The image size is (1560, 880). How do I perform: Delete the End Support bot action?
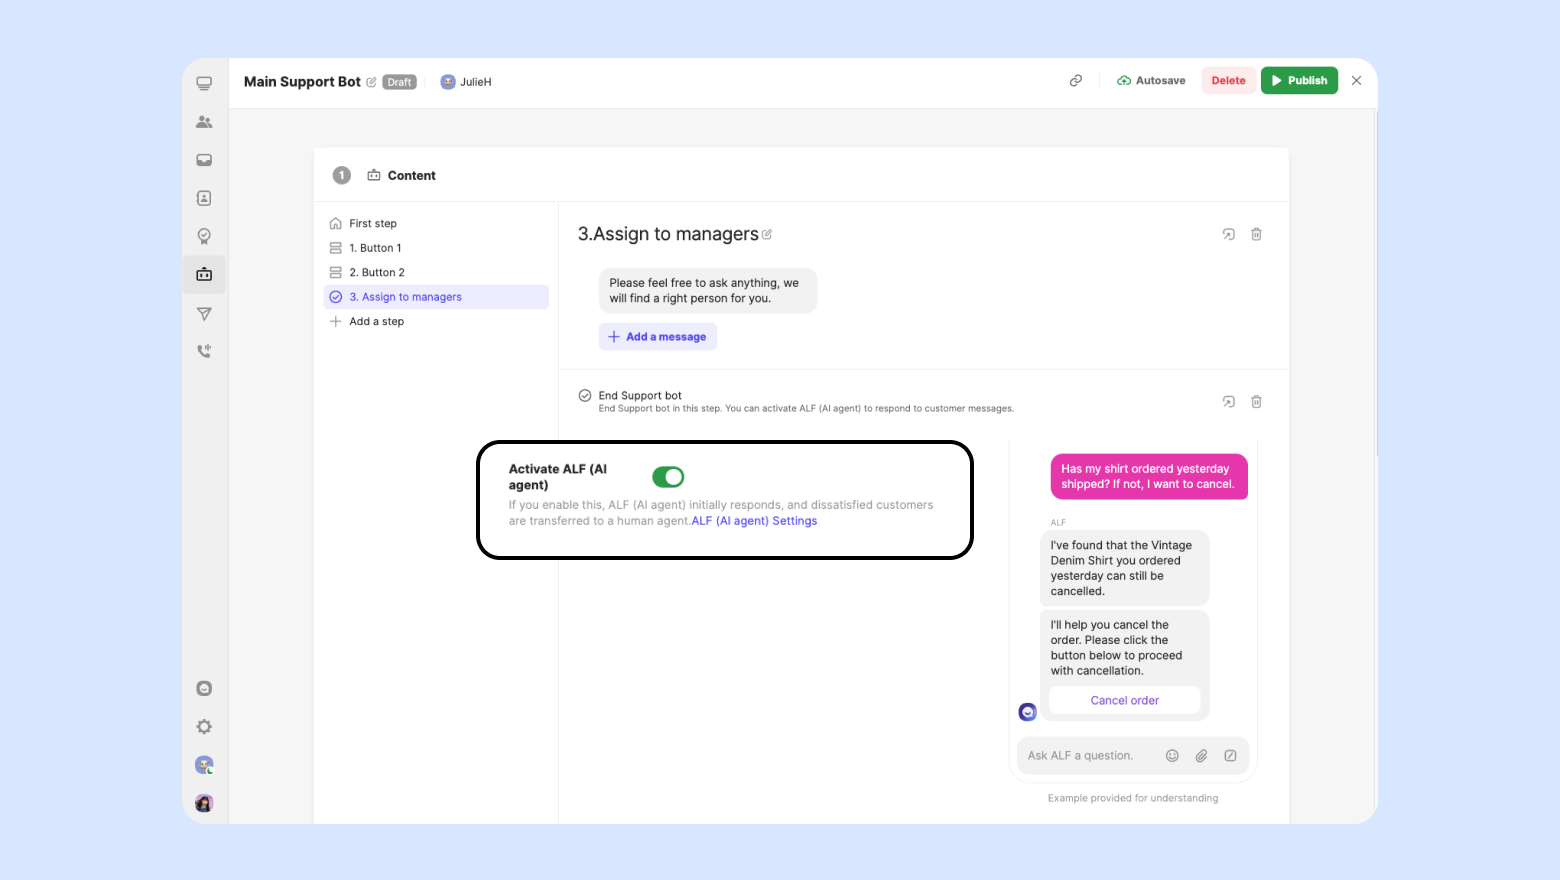[1256, 402]
